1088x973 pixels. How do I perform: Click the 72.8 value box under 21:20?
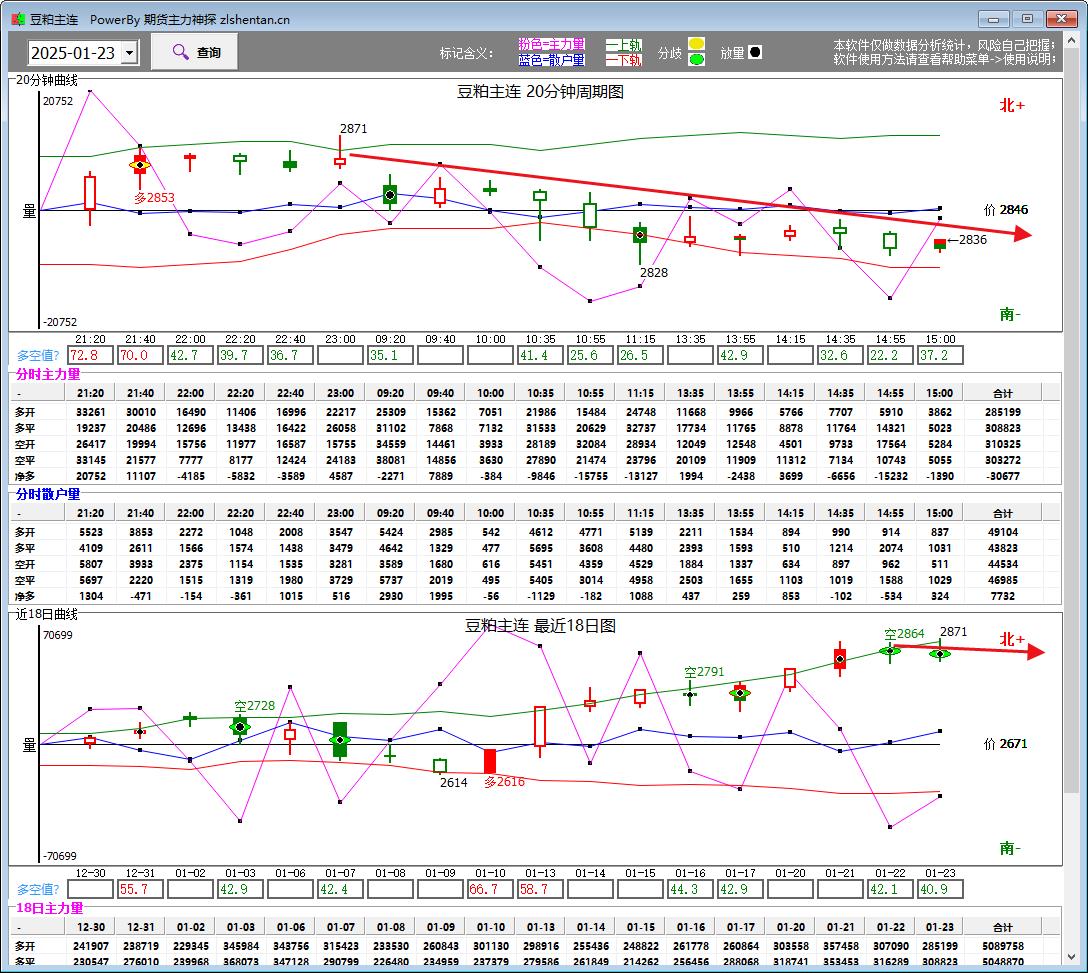(90, 355)
